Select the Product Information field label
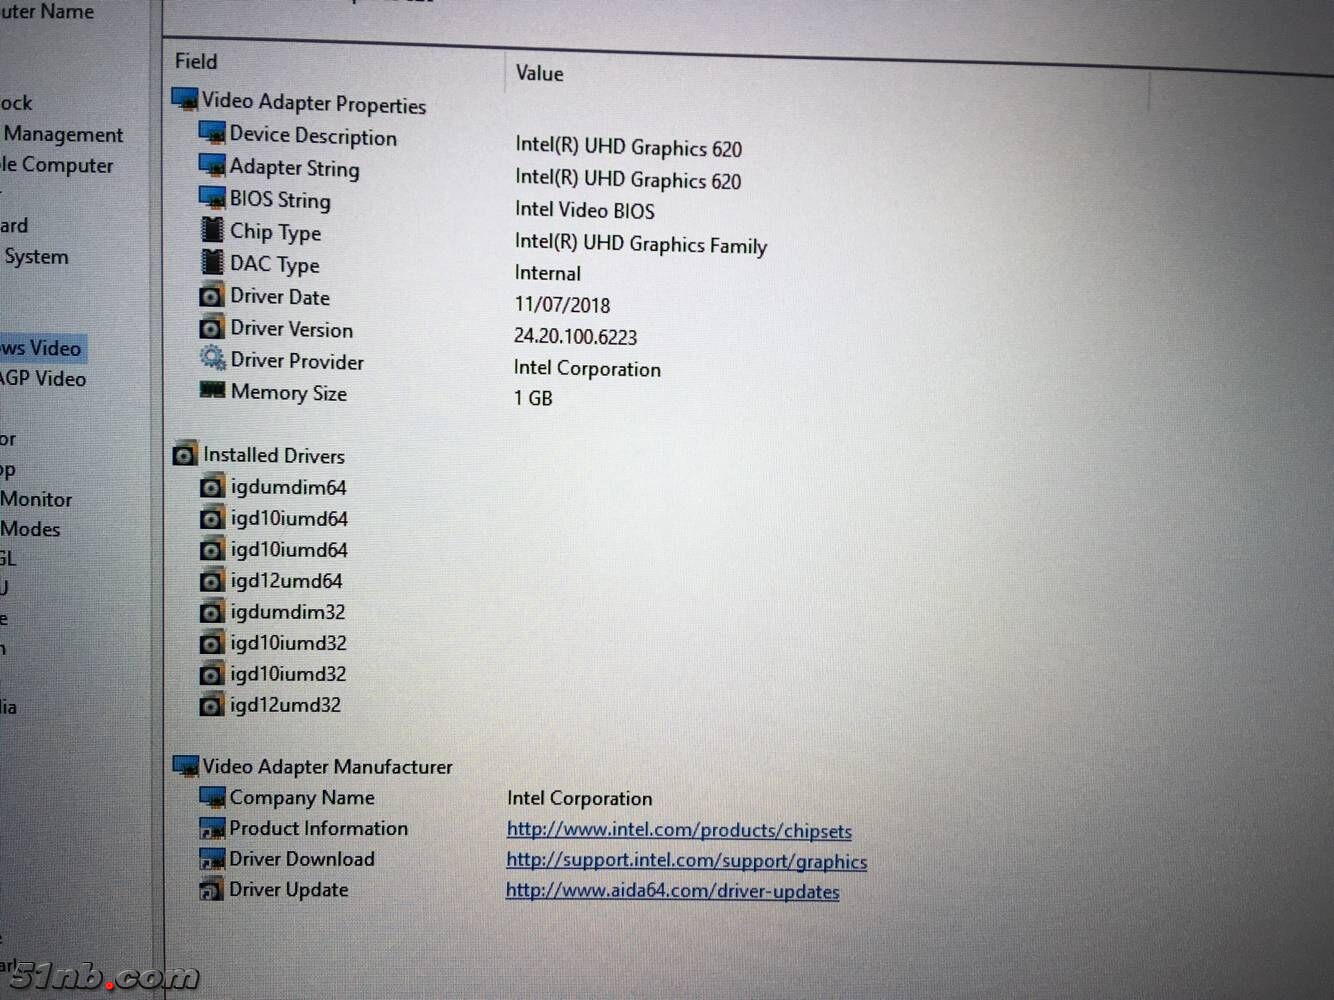 pyautogui.click(x=319, y=828)
